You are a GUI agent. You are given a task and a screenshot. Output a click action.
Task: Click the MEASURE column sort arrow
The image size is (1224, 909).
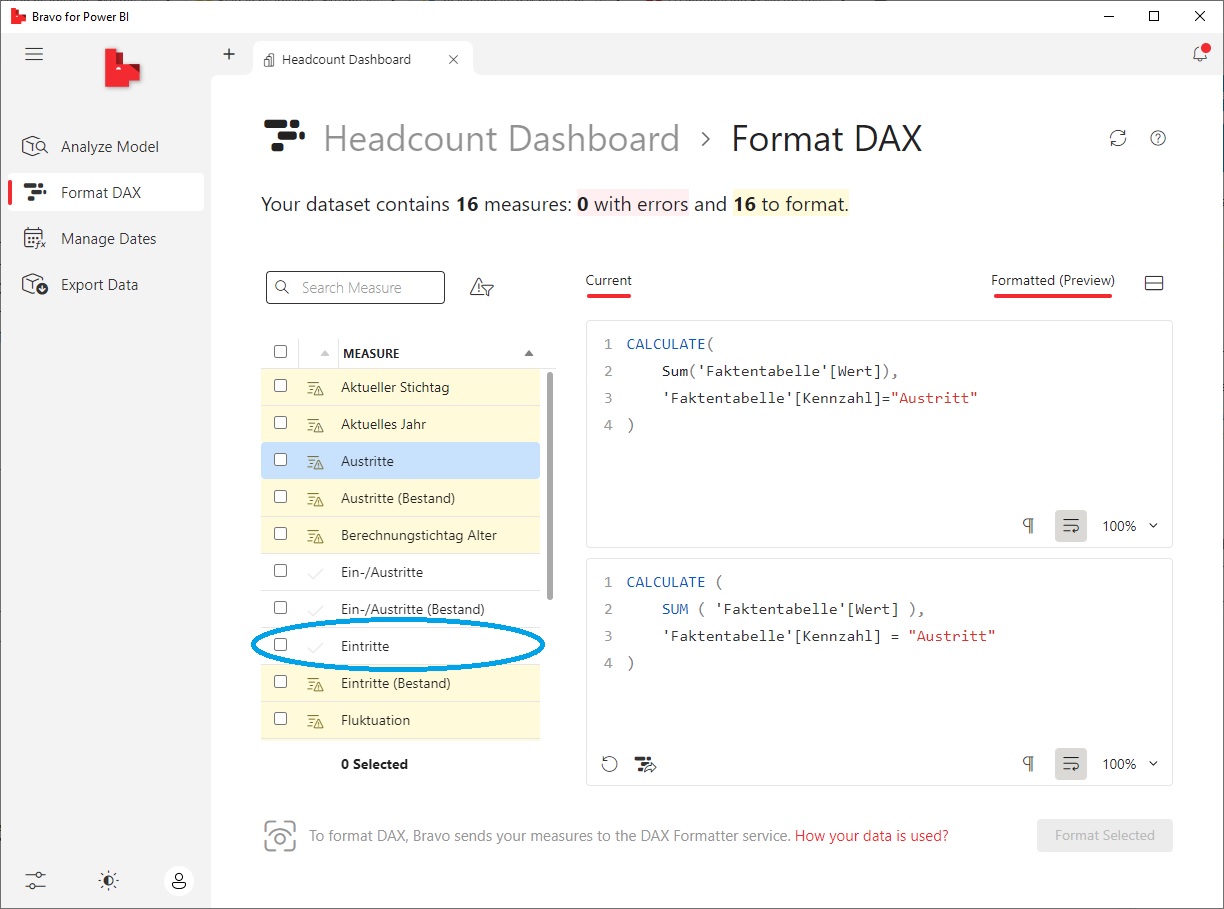(x=529, y=352)
